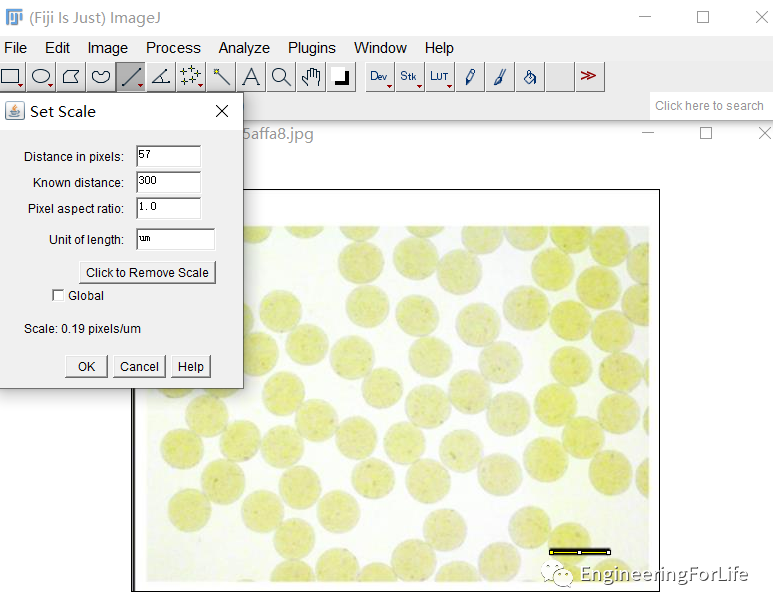Viewport: 773px width, 609px height.
Task: Select the Paintbrush tool
Action: 500,77
